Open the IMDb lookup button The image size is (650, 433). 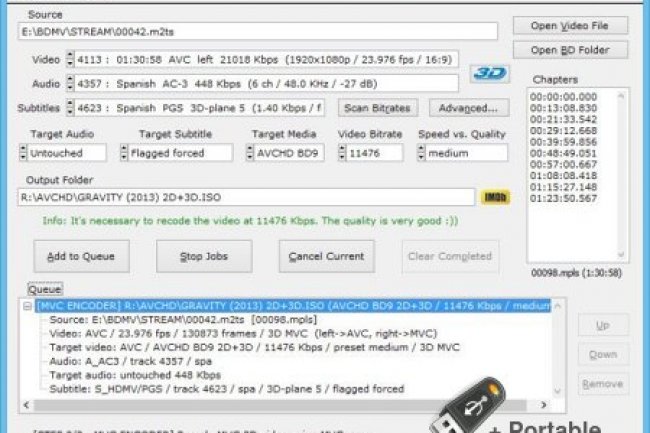tap(495, 197)
